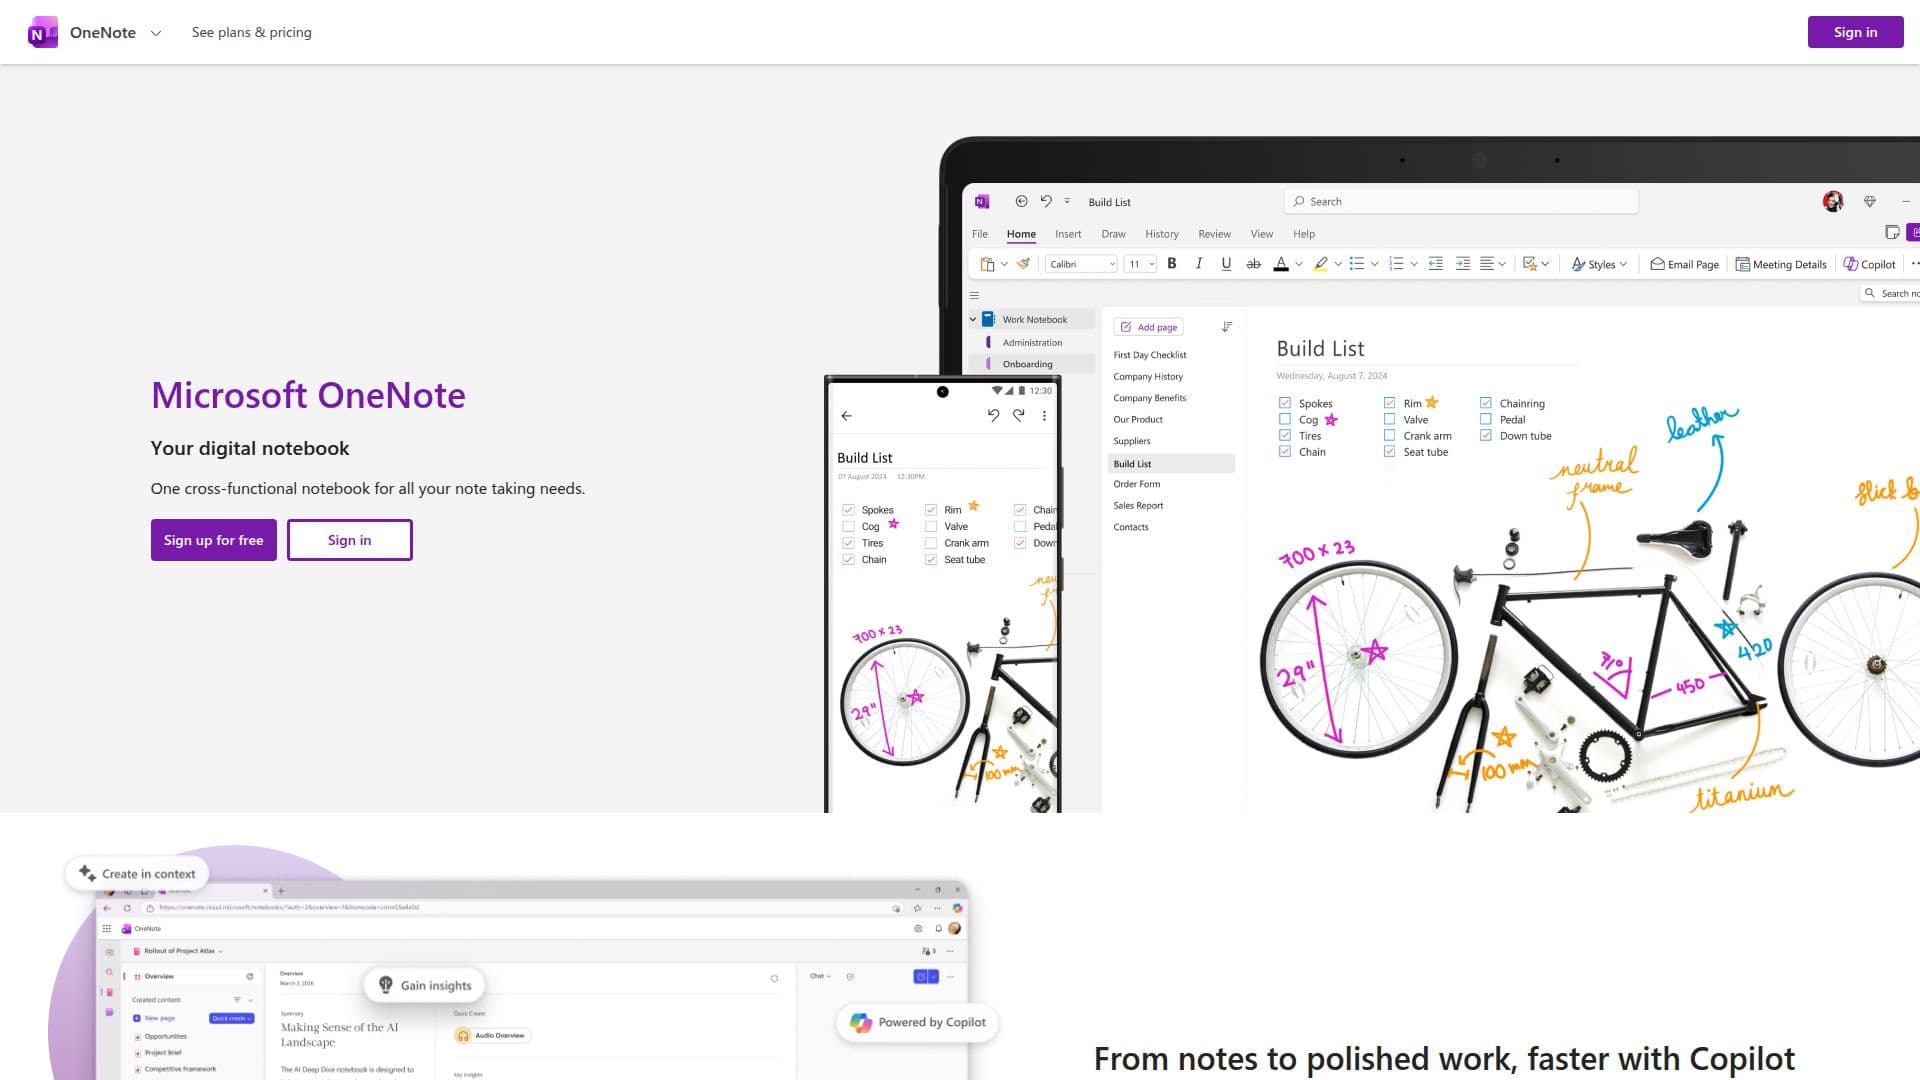Check the Crank arm checkbox on the phone
1920x1080 pixels.
tap(931, 543)
